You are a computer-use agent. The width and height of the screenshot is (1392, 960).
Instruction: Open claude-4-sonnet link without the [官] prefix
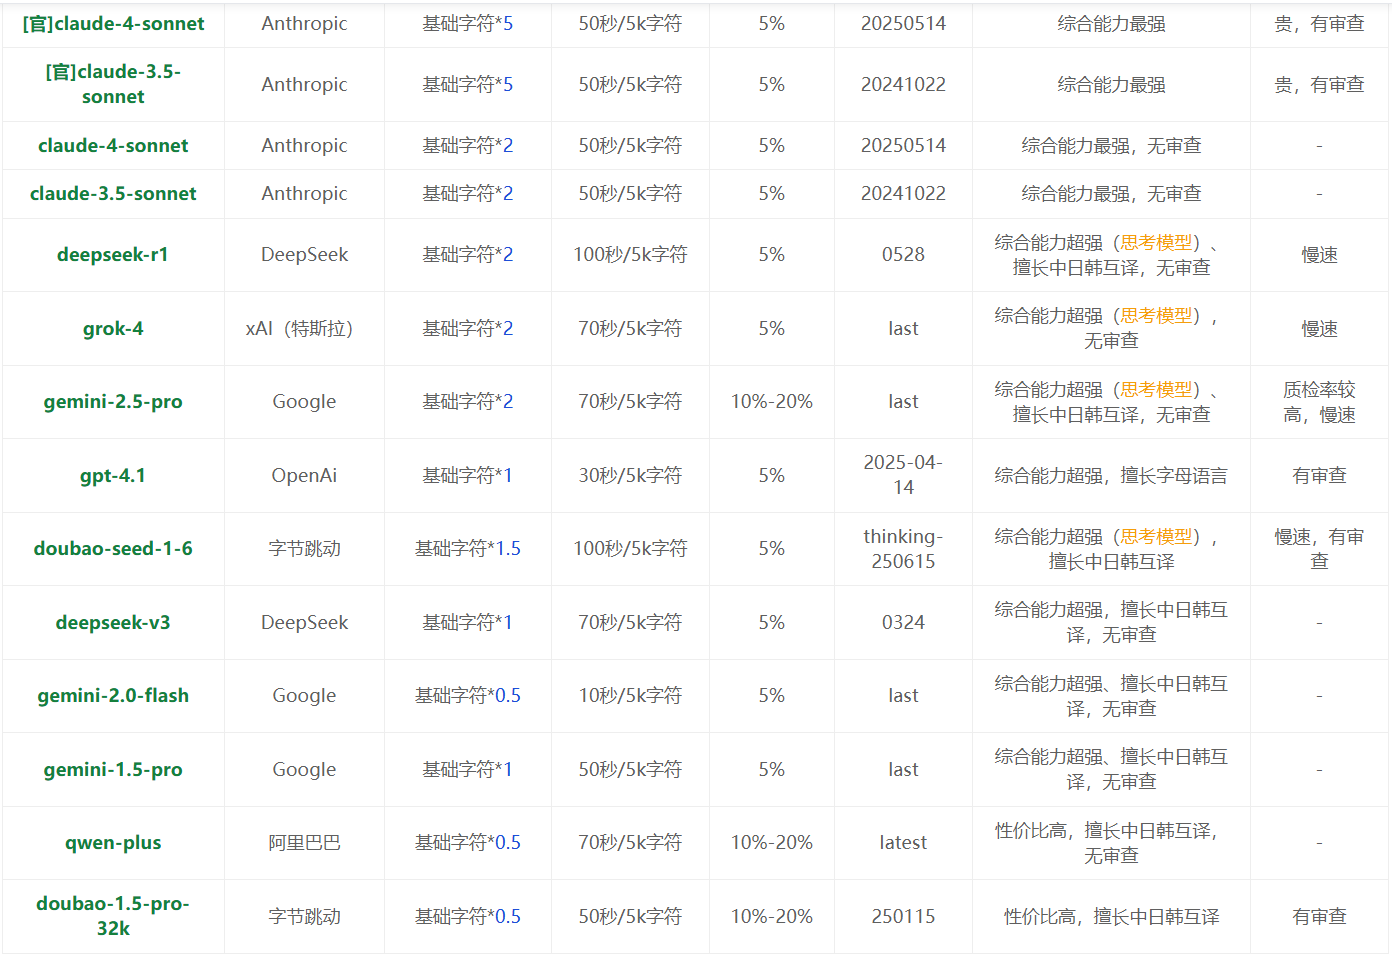pos(113,146)
